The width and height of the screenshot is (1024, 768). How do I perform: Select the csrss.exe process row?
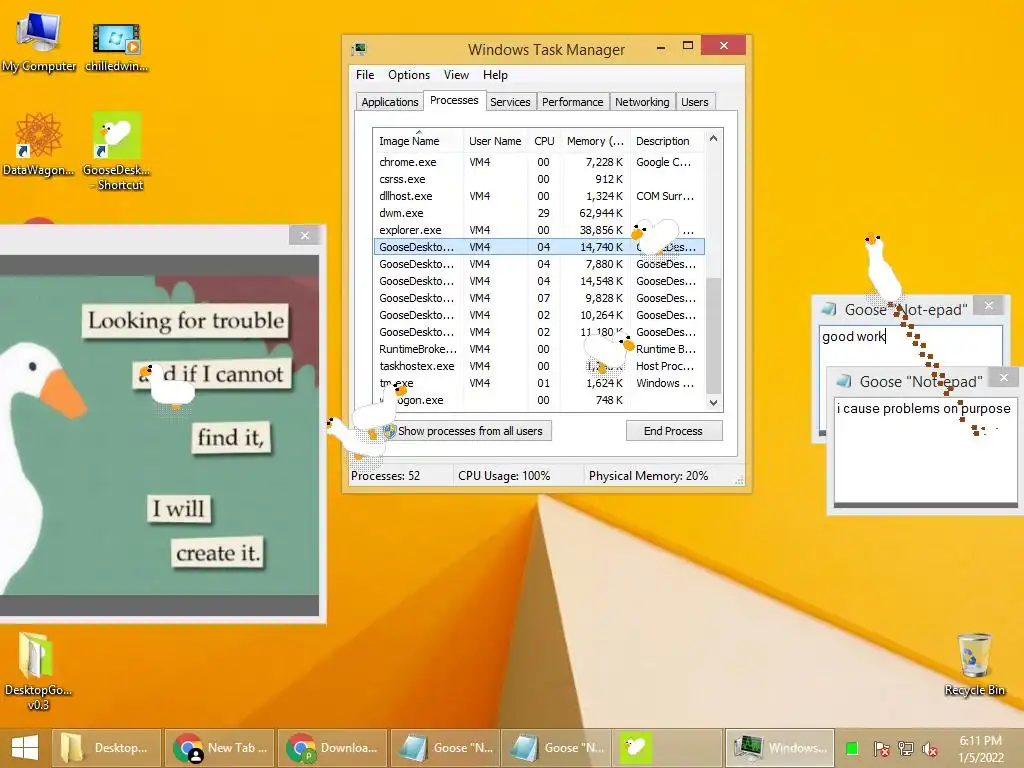point(539,179)
